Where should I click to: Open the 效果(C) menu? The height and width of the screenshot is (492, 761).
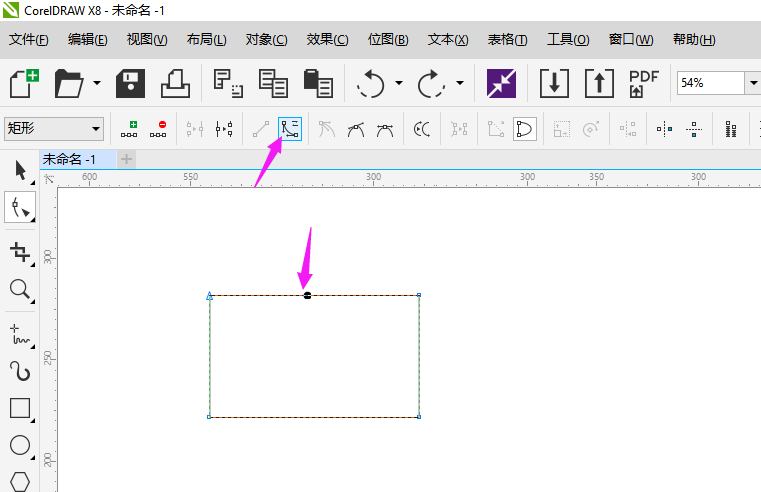[328, 39]
